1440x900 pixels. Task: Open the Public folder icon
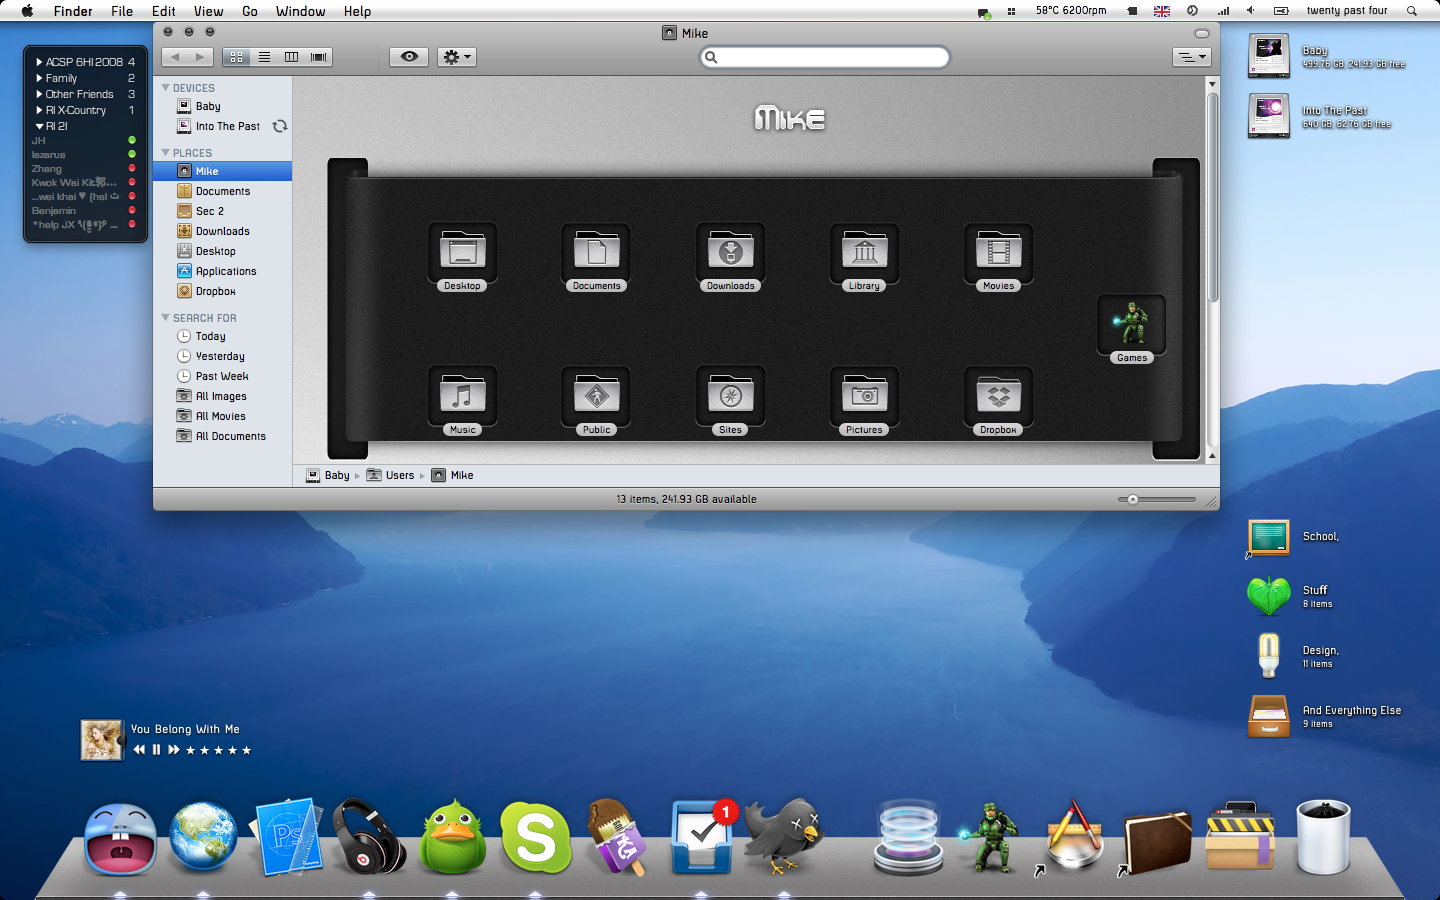(x=596, y=396)
